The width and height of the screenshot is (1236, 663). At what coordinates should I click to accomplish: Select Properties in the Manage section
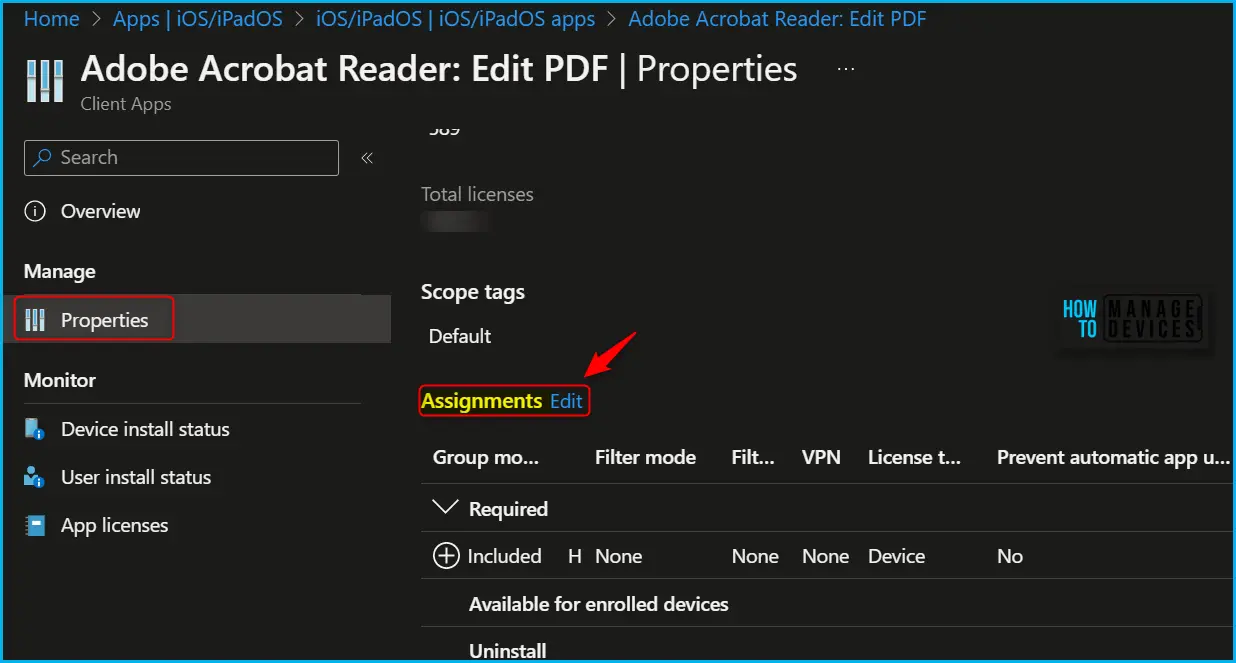pyautogui.click(x=105, y=321)
